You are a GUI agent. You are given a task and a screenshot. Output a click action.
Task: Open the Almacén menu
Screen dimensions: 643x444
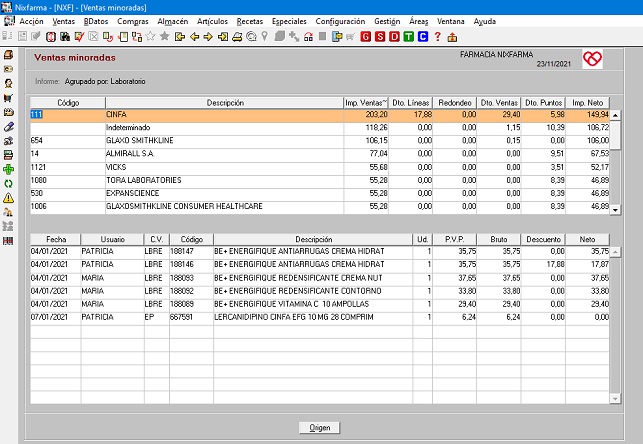coord(173,21)
